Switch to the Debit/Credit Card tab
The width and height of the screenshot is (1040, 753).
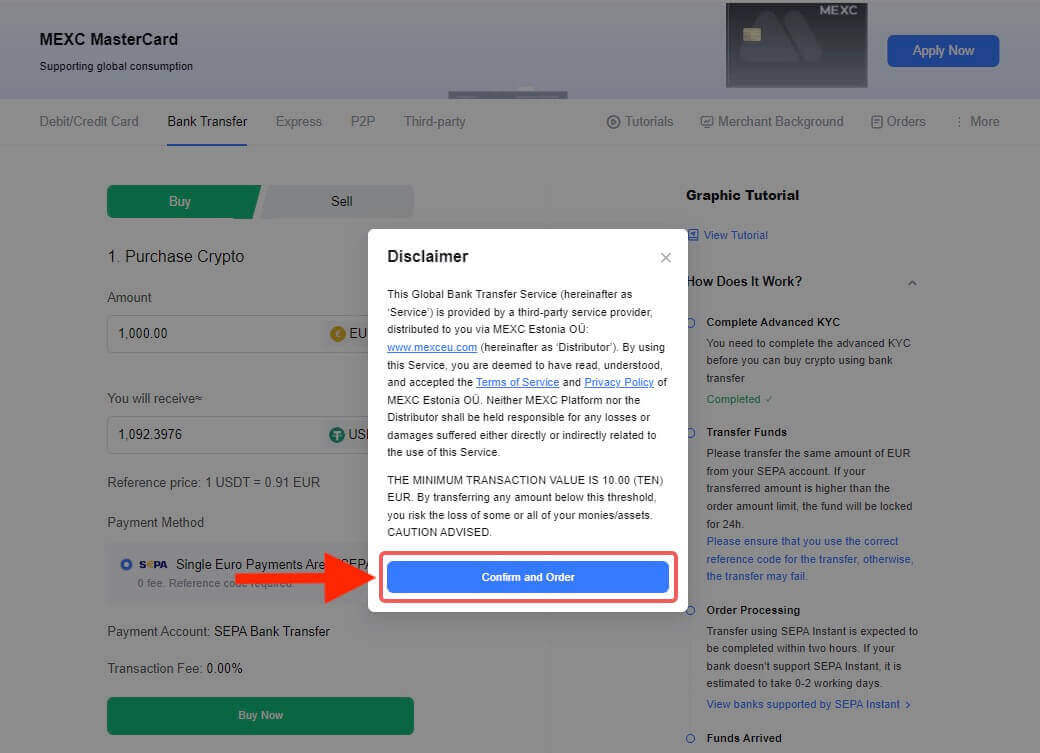89,121
